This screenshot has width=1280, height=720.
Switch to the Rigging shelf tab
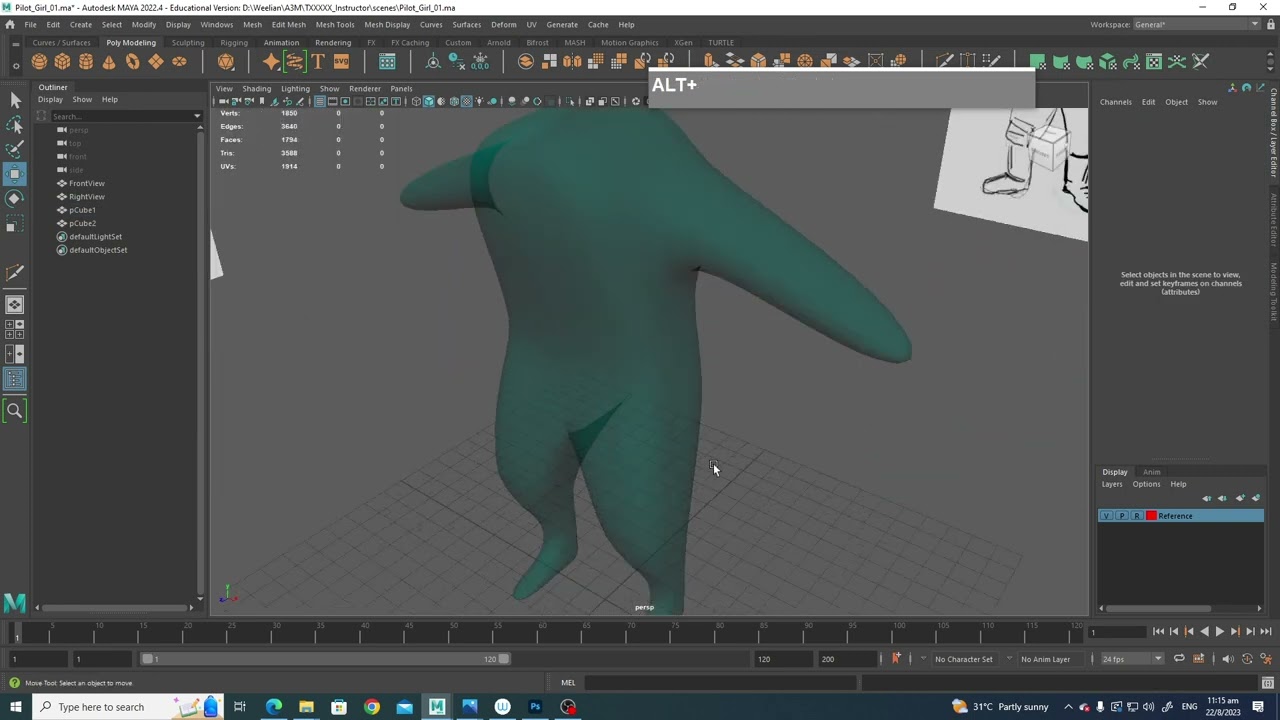tap(234, 43)
